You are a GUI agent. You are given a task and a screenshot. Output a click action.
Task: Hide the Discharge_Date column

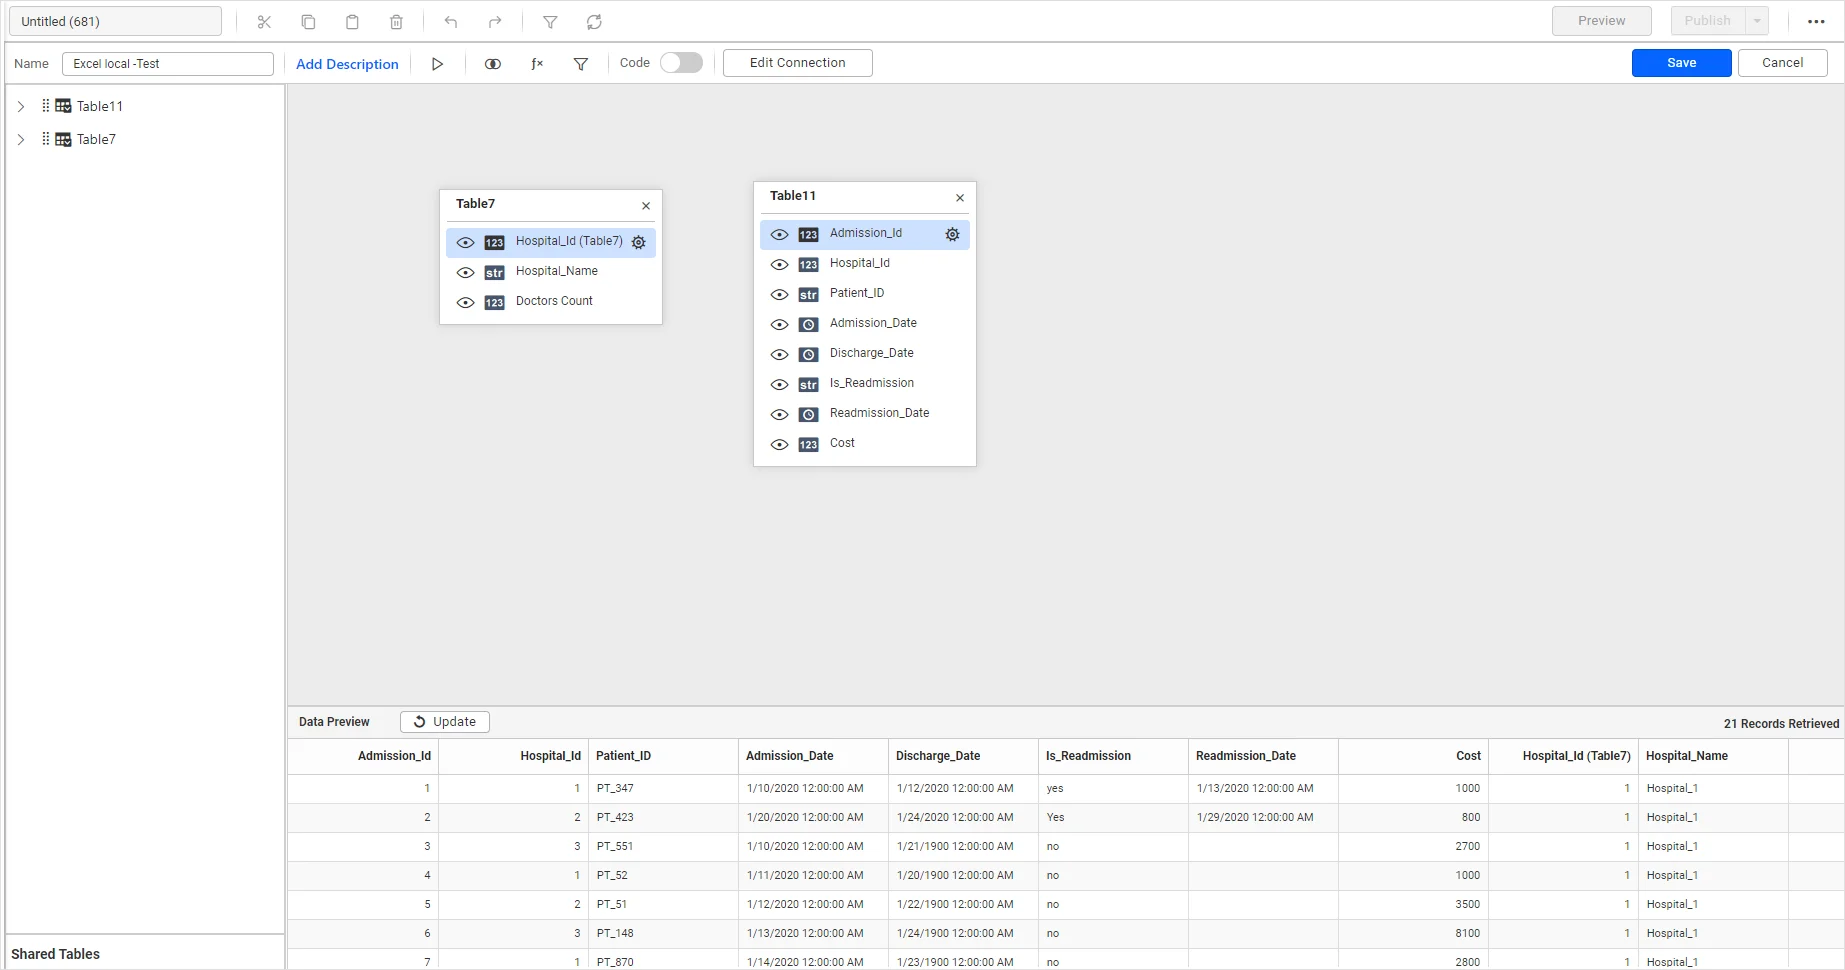(x=779, y=354)
